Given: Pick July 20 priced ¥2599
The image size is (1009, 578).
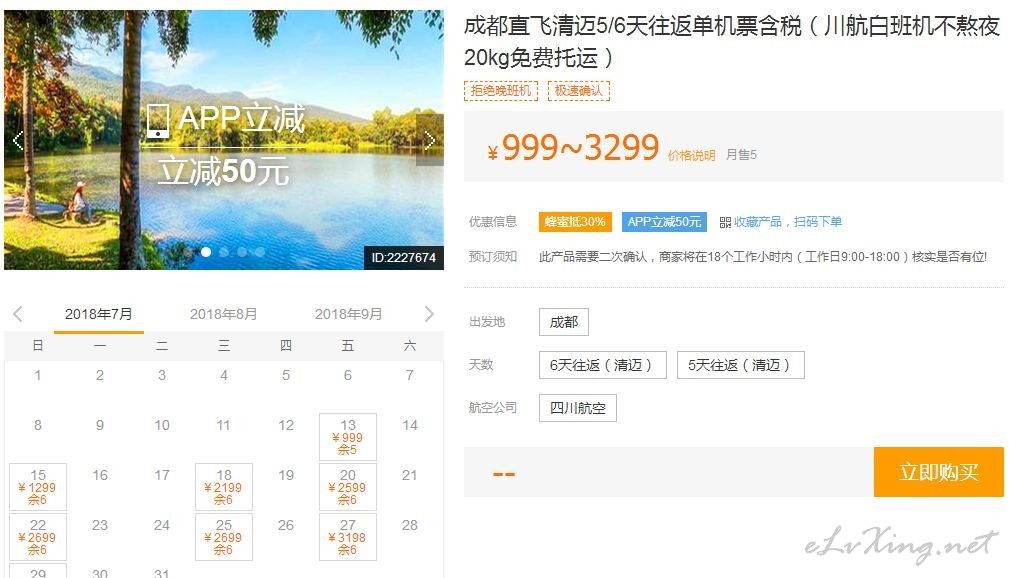Looking at the screenshot, I should [x=347, y=487].
